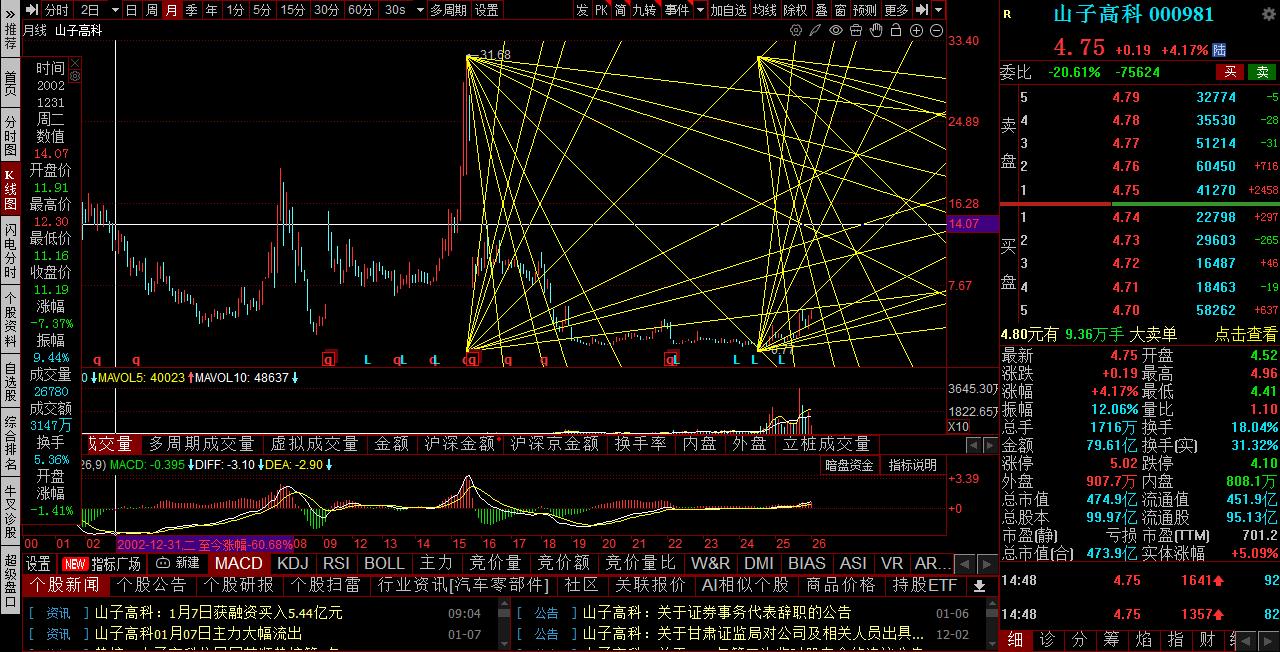Open the 更多 more menu
1280x652 pixels.
(897, 10)
